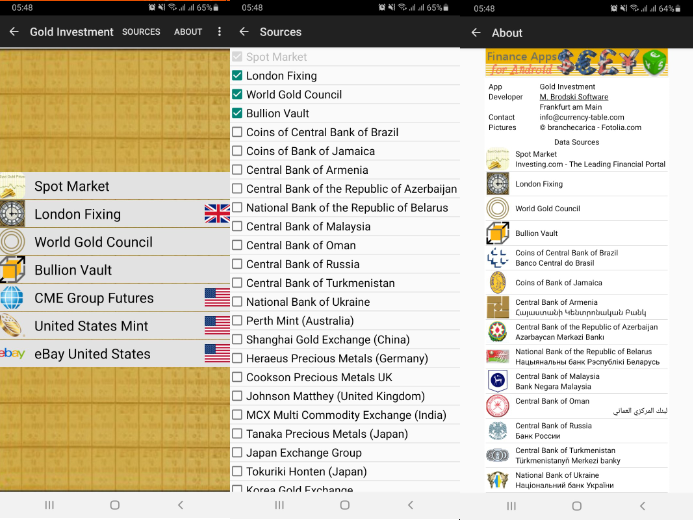Tap Android home button on first screen

(115, 505)
